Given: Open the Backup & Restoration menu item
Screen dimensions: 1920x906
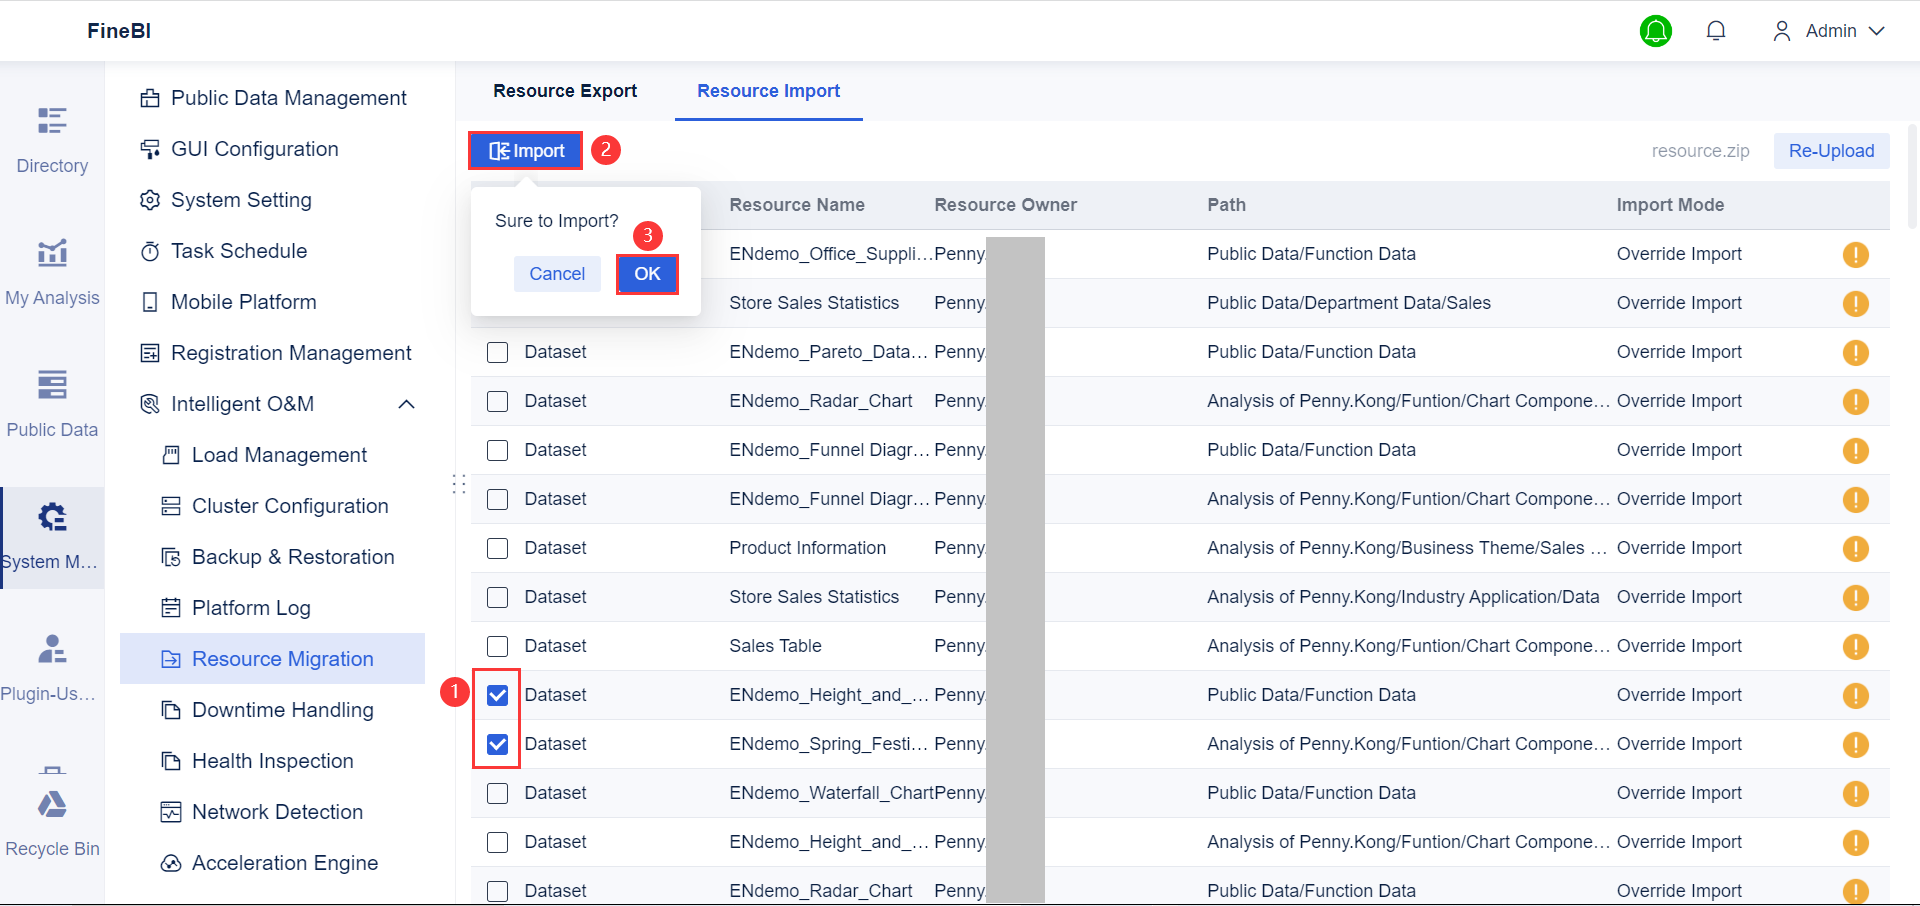Looking at the screenshot, I should pyautogui.click(x=292, y=557).
